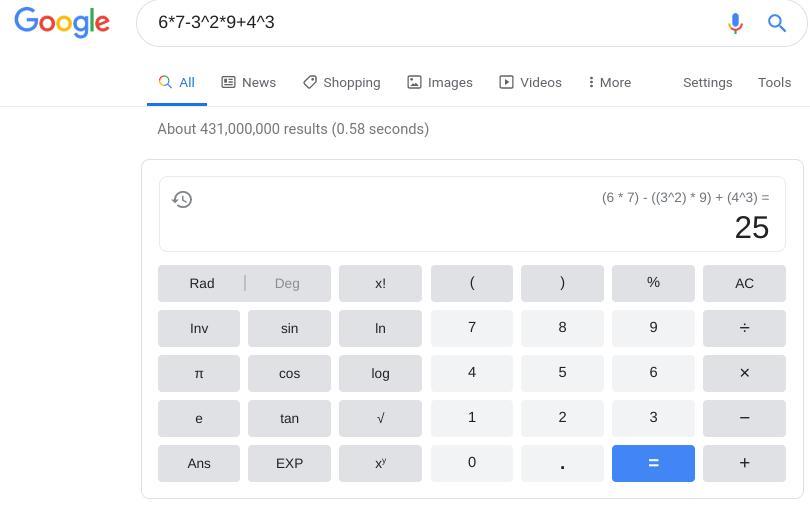Screen dimensions: 810x505
Task: Click the blue search magnifier icon
Action: tap(777, 23)
